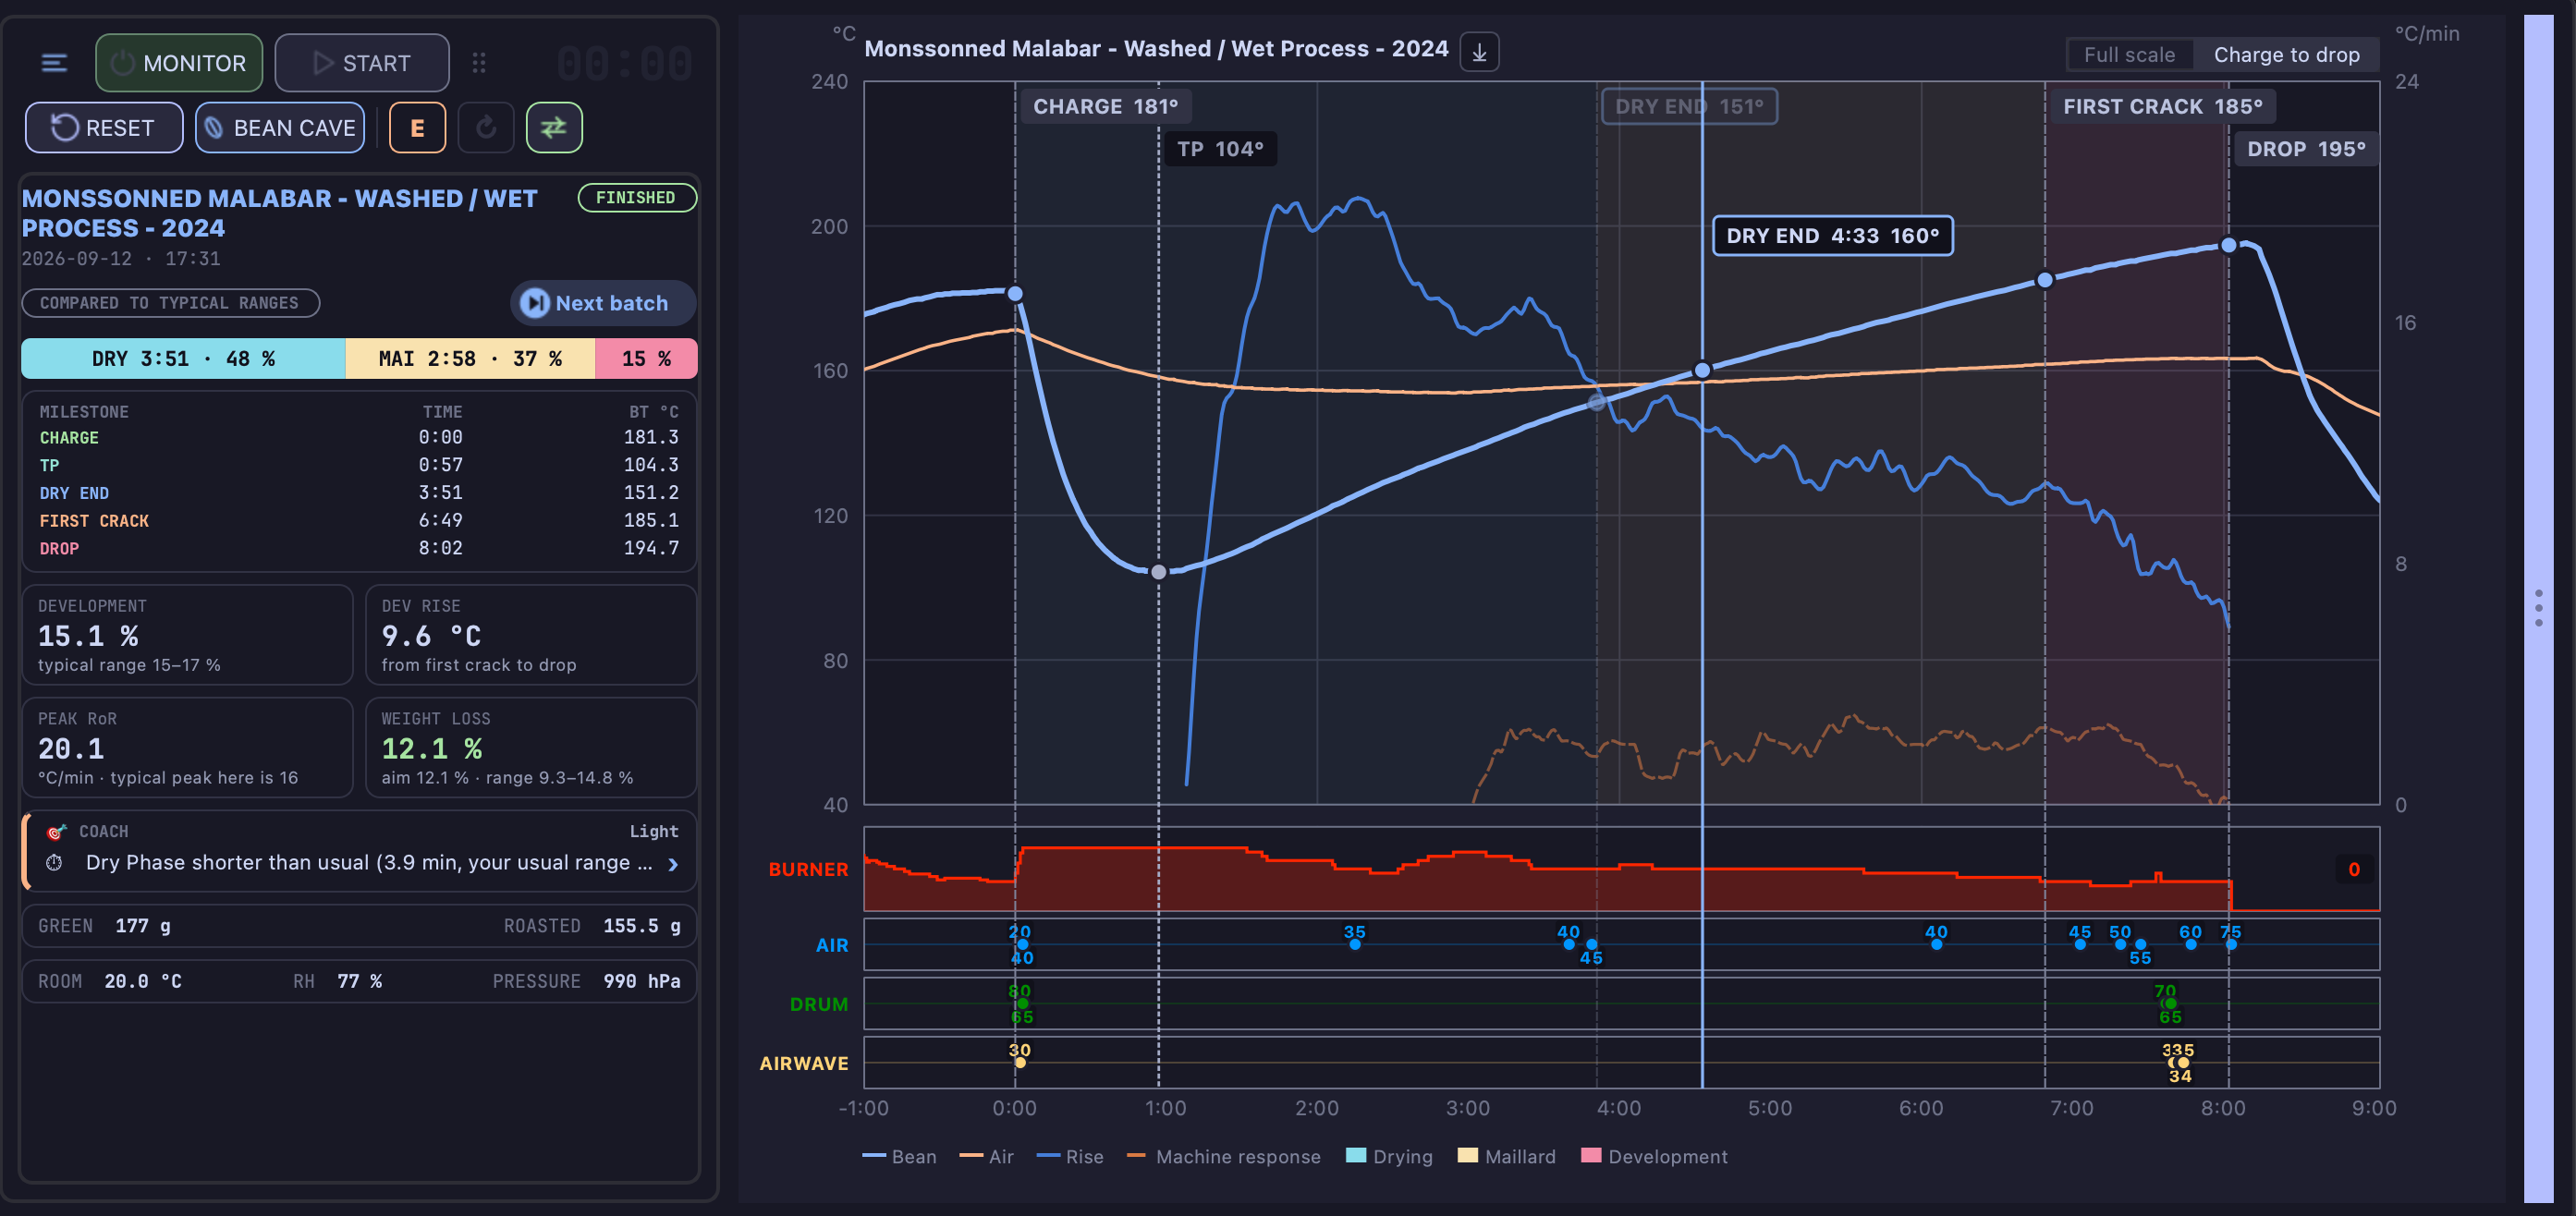Toggle the Rise series in legend
The image size is (2576, 1216).
tap(1070, 1156)
